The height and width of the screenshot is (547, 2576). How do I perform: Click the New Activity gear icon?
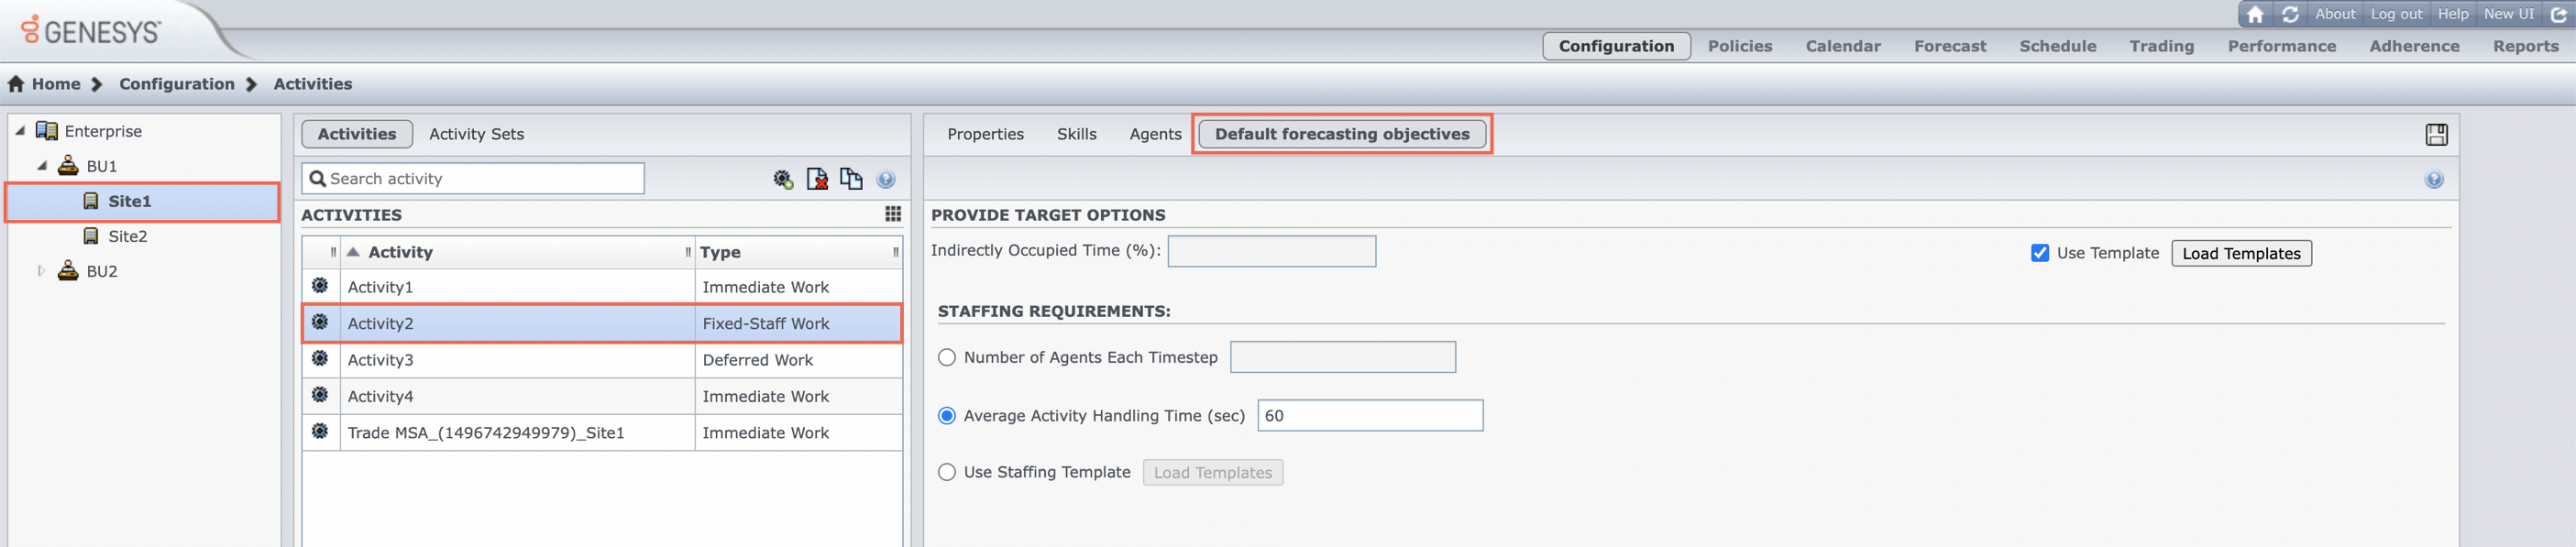pyautogui.click(x=783, y=180)
